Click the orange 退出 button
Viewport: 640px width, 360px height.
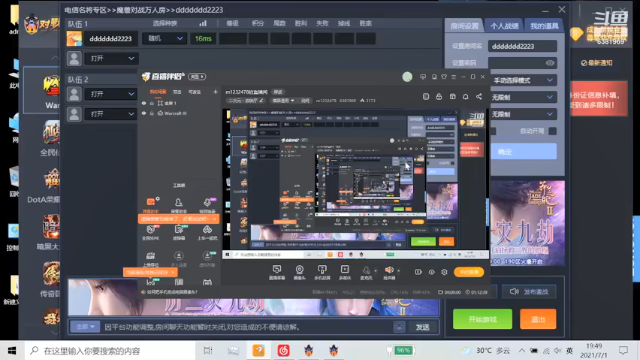click(538, 319)
